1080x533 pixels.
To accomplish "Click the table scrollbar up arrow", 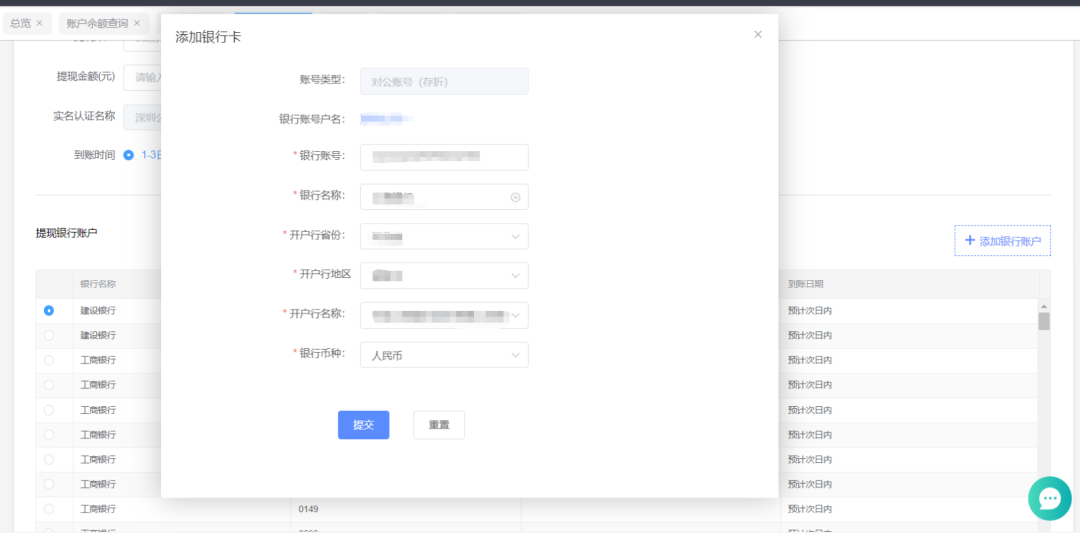I will pos(1044,306).
